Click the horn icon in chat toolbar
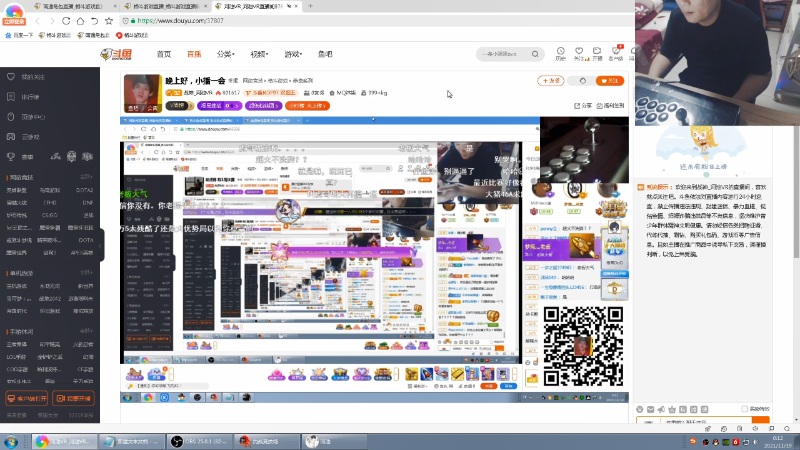 click(661, 409)
